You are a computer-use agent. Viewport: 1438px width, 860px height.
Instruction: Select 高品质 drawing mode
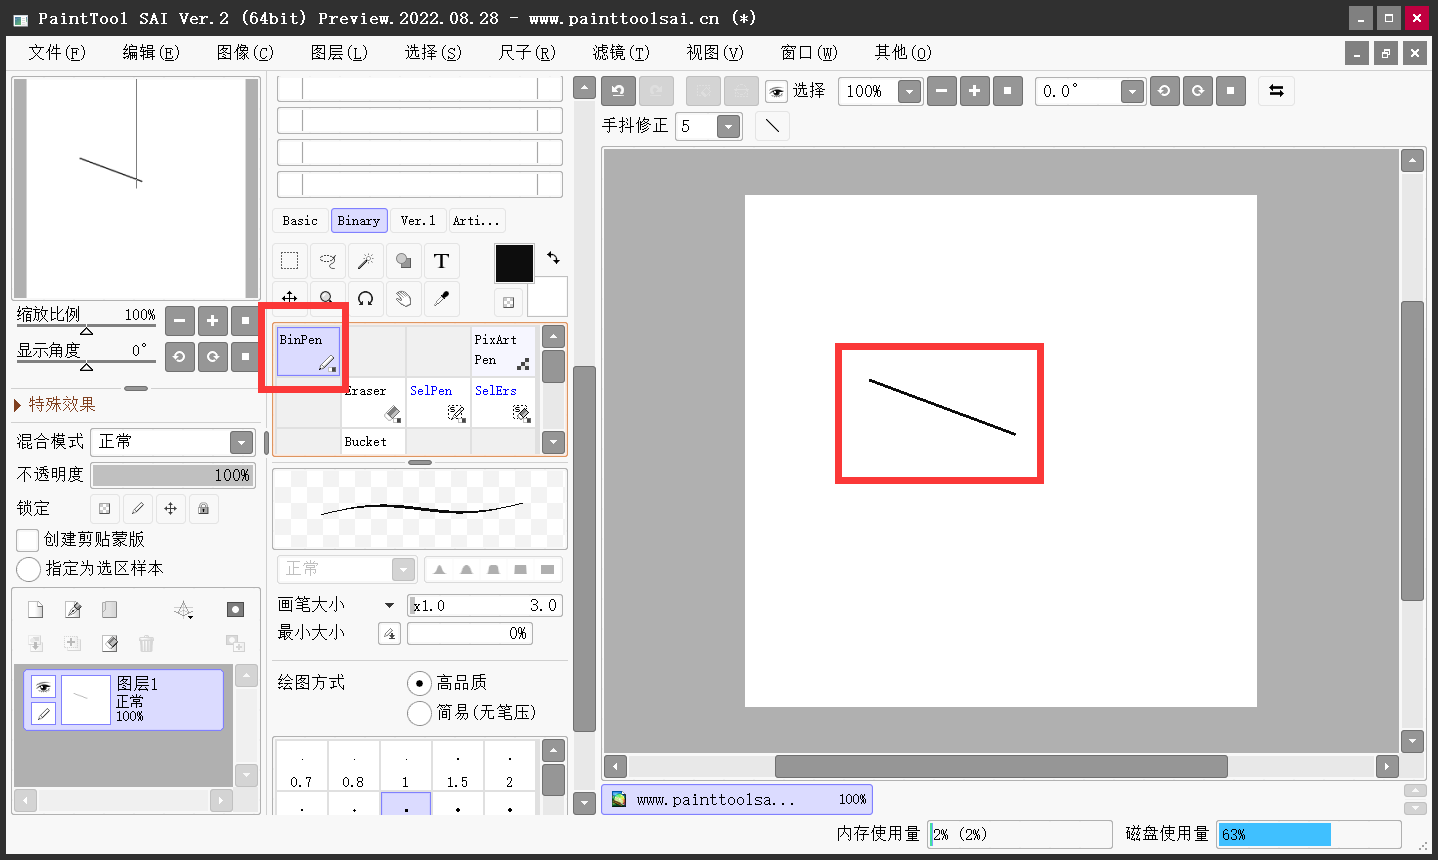(x=420, y=683)
